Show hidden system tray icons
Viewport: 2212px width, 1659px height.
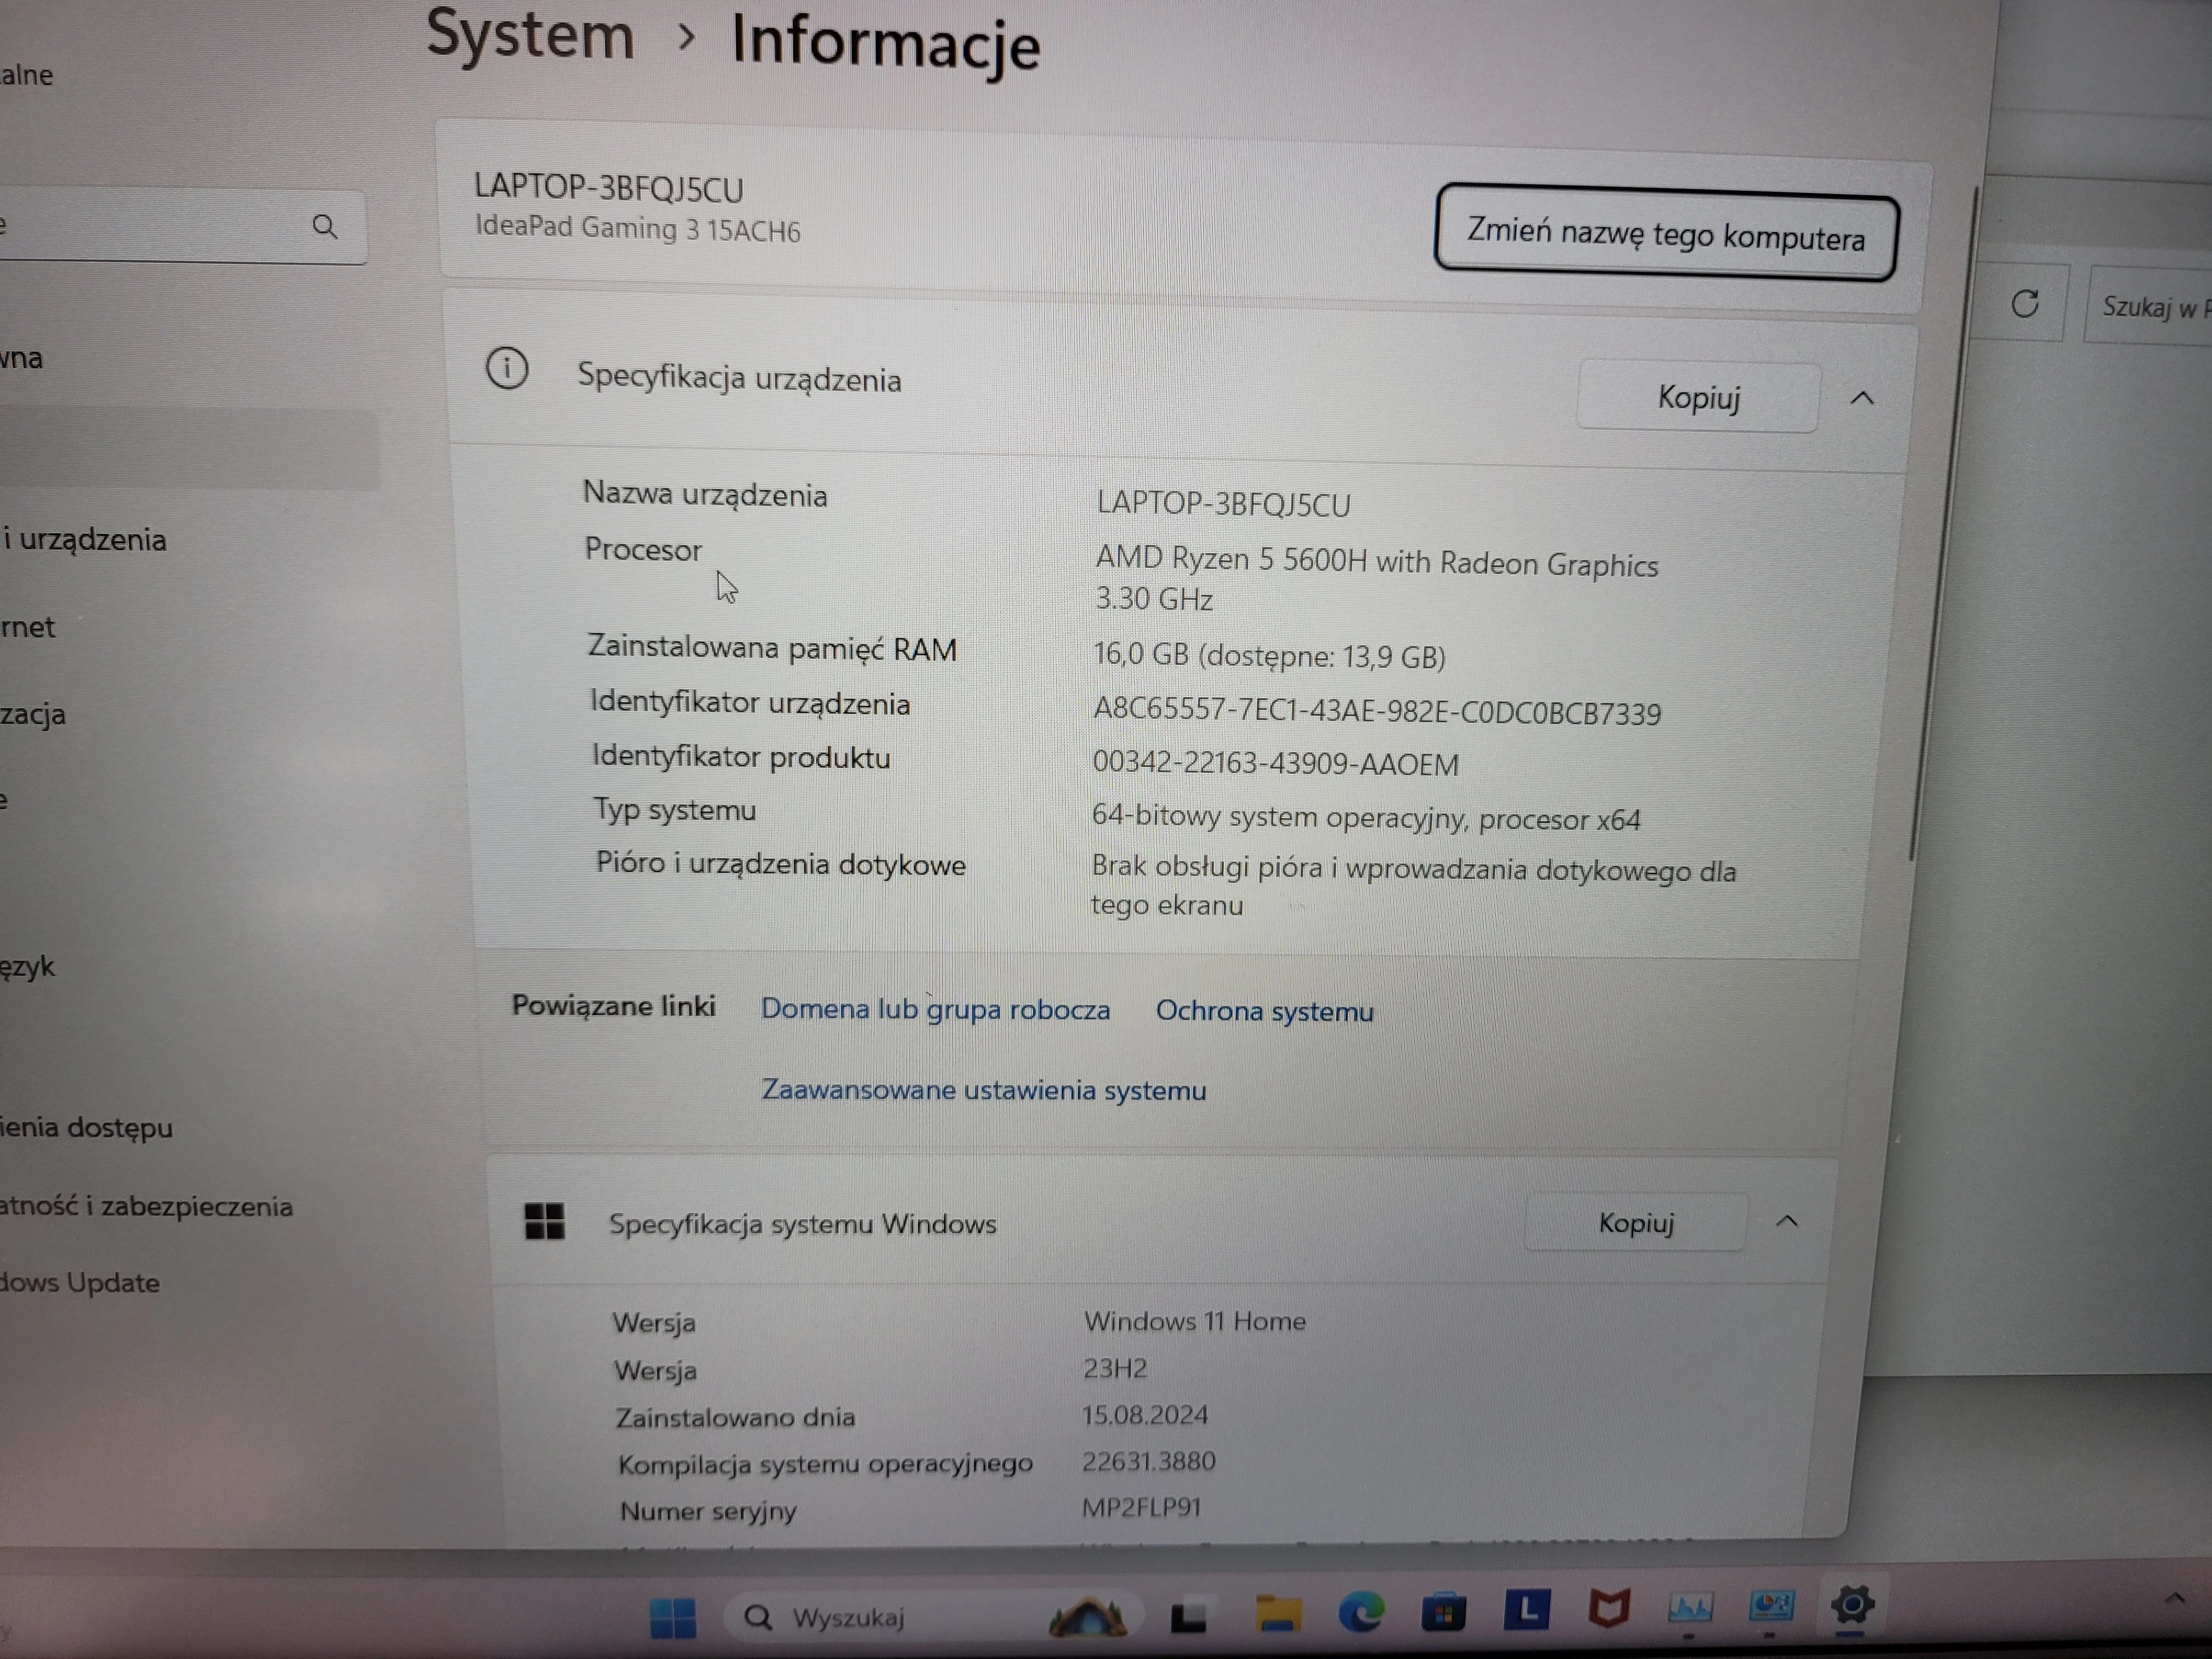point(2174,1598)
